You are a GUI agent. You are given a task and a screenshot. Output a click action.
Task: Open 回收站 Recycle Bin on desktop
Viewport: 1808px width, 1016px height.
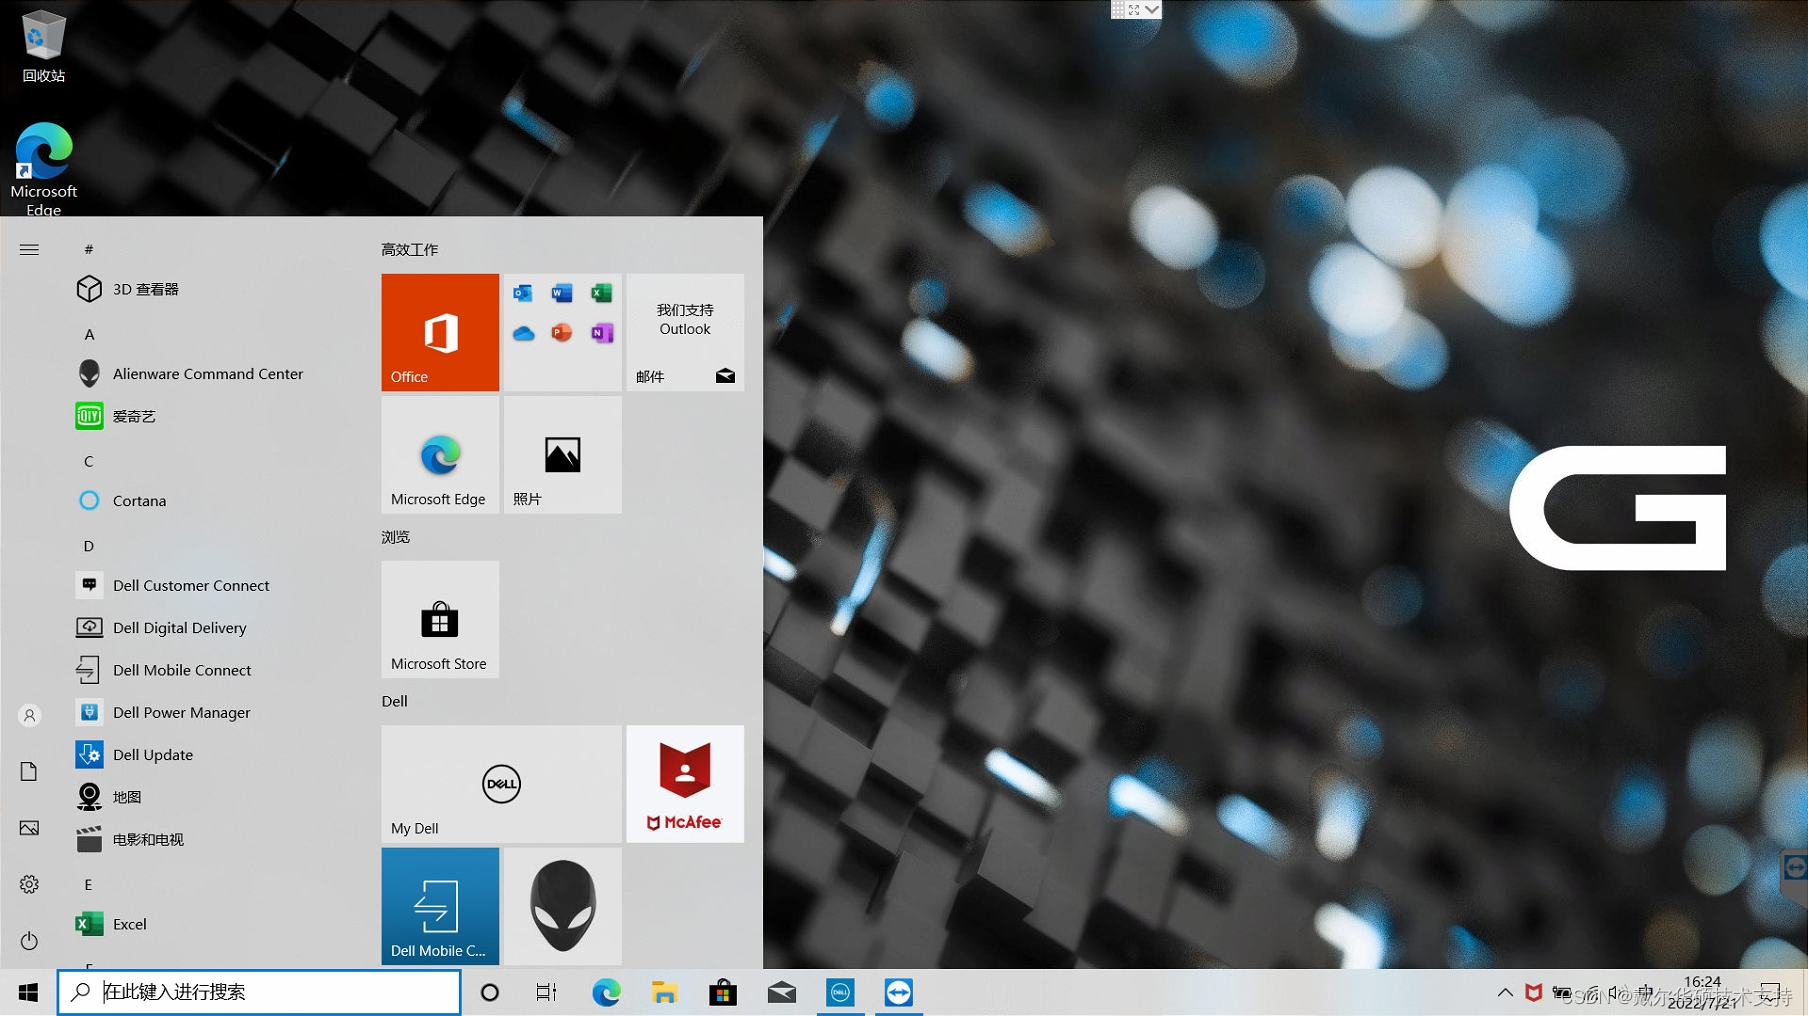pyautogui.click(x=43, y=46)
